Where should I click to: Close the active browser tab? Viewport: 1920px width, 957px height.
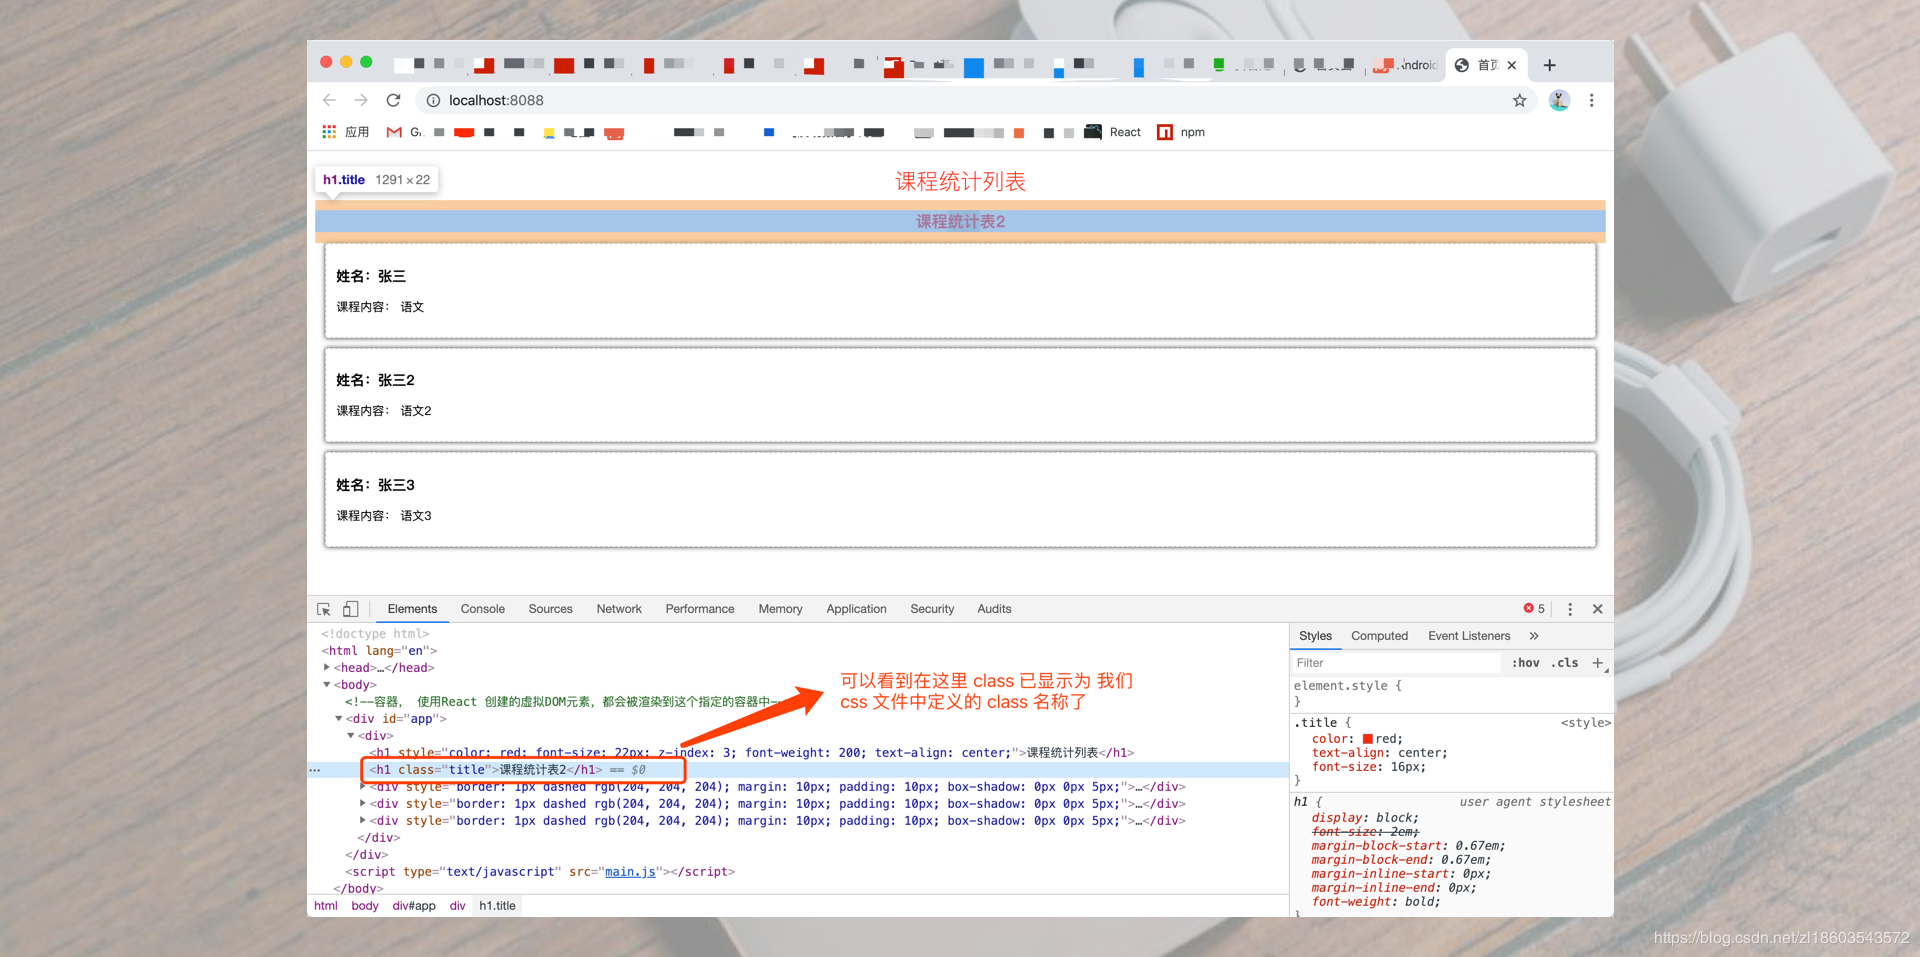(1512, 65)
